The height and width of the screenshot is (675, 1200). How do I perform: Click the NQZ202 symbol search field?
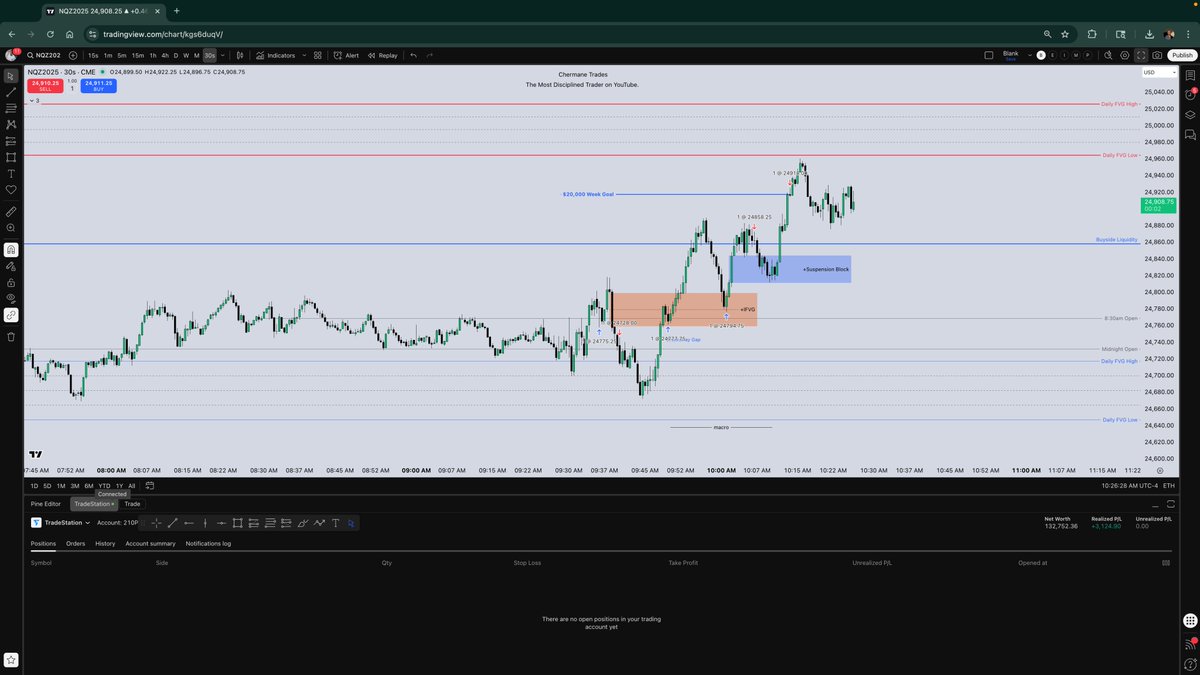[x=45, y=55]
